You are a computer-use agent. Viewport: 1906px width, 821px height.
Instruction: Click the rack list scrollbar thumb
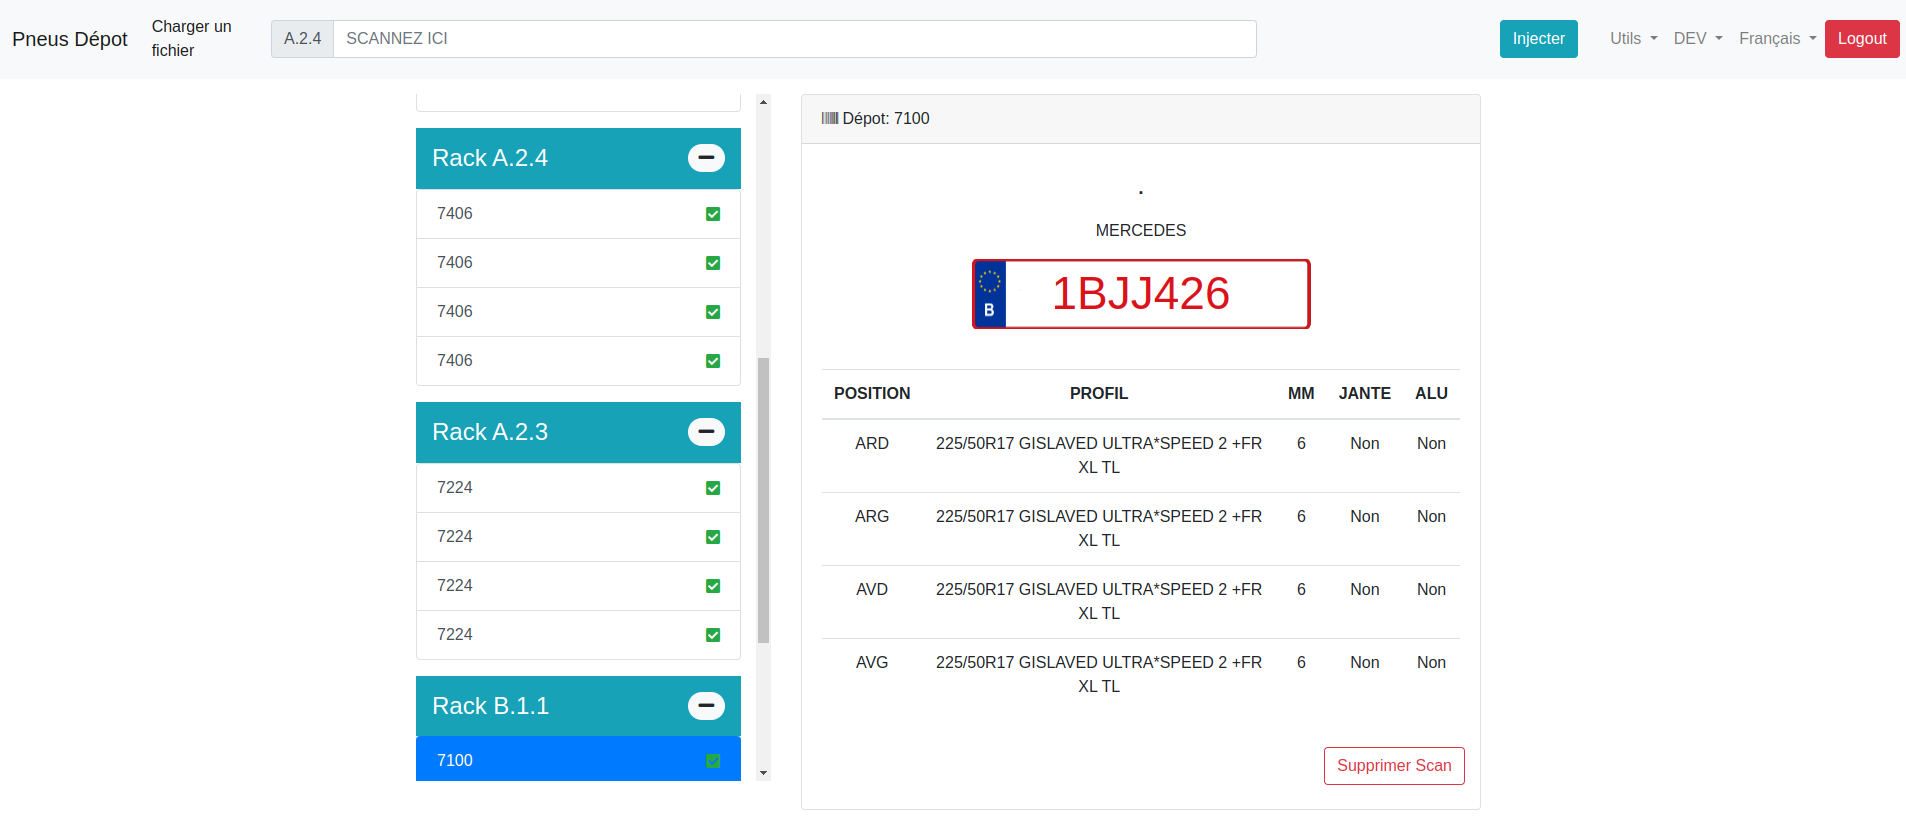click(x=764, y=500)
